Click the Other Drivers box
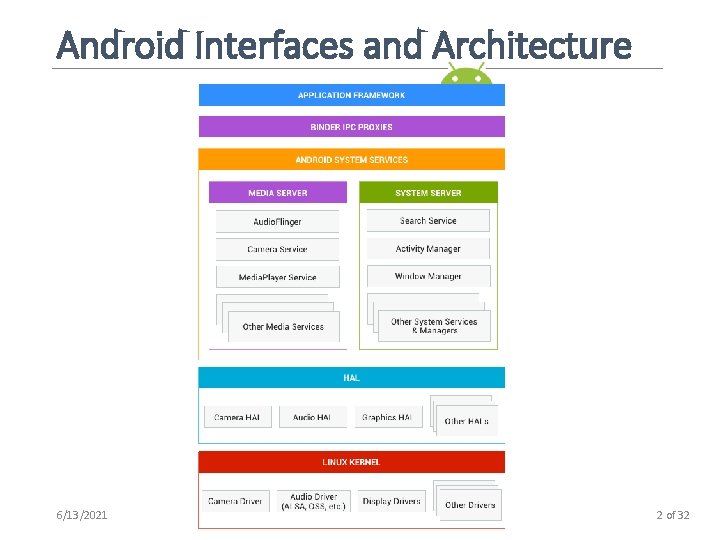Viewport: 720px width, 540px height. pyautogui.click(x=470, y=505)
